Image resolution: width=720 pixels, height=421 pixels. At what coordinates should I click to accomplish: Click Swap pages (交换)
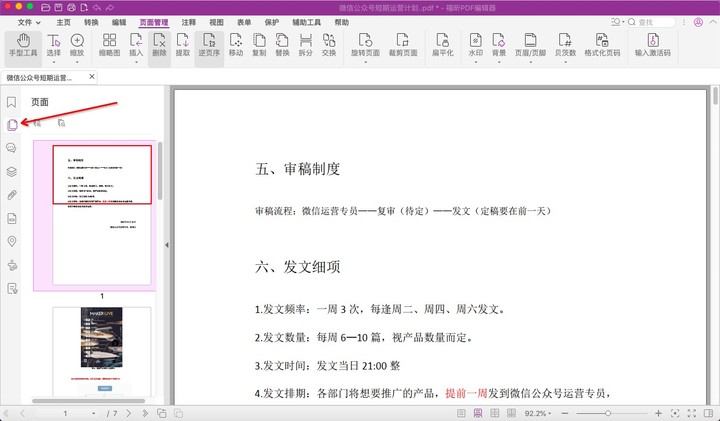point(329,45)
